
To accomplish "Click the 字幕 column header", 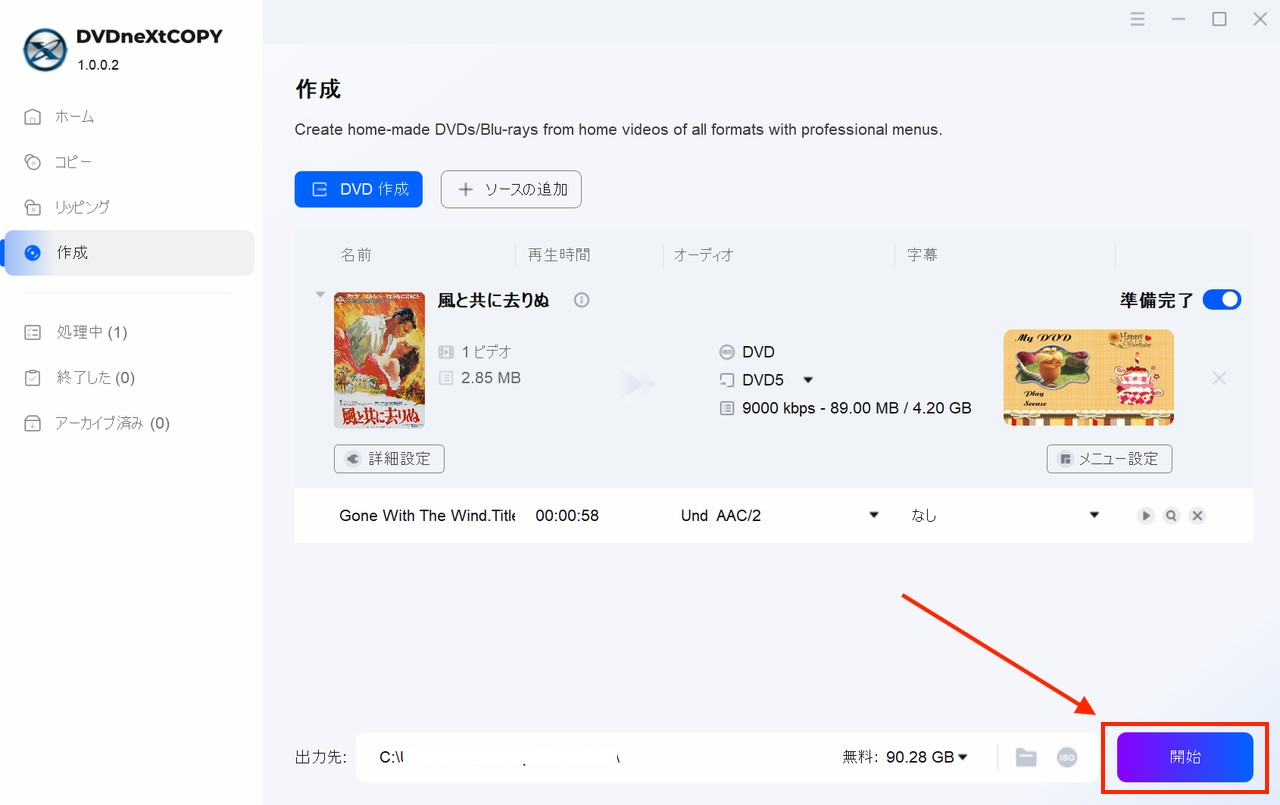I will (922, 255).
